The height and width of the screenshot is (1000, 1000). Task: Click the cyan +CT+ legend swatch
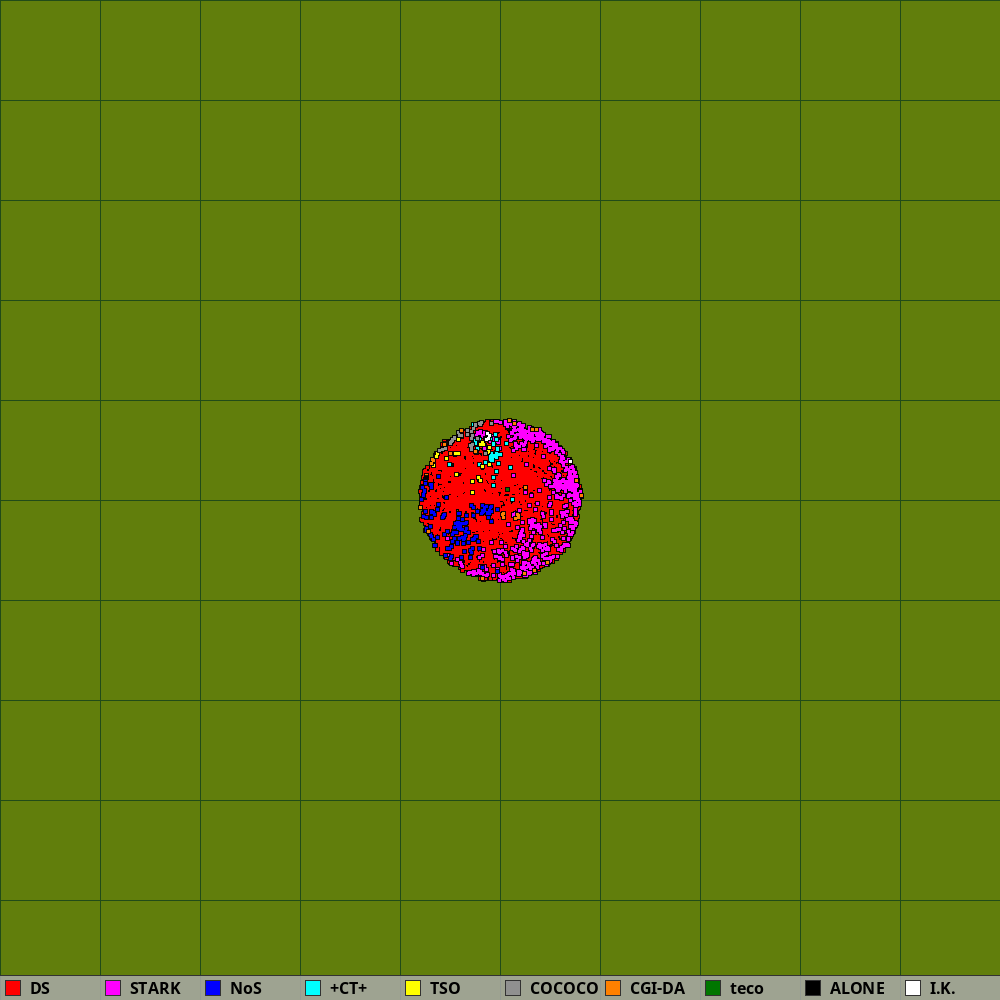(x=313, y=988)
